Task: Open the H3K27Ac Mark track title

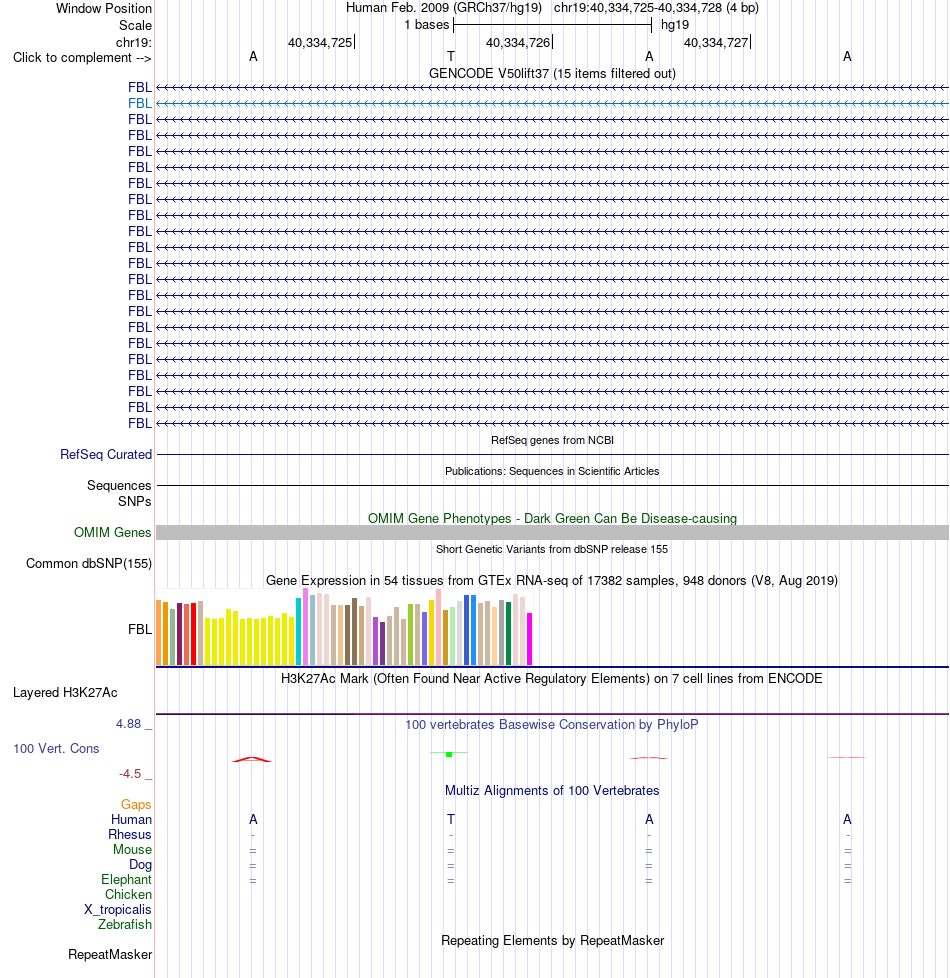Action: tap(552, 679)
